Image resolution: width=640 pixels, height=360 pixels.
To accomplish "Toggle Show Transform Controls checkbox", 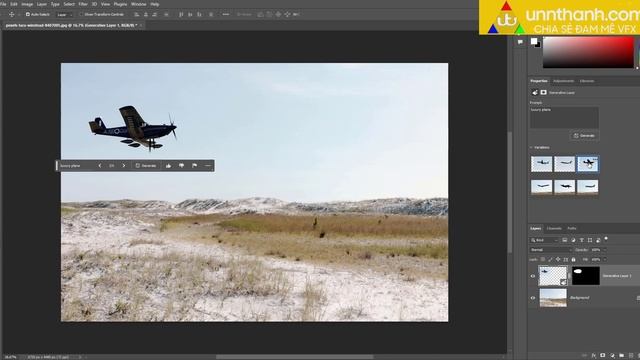I will (81, 14).
